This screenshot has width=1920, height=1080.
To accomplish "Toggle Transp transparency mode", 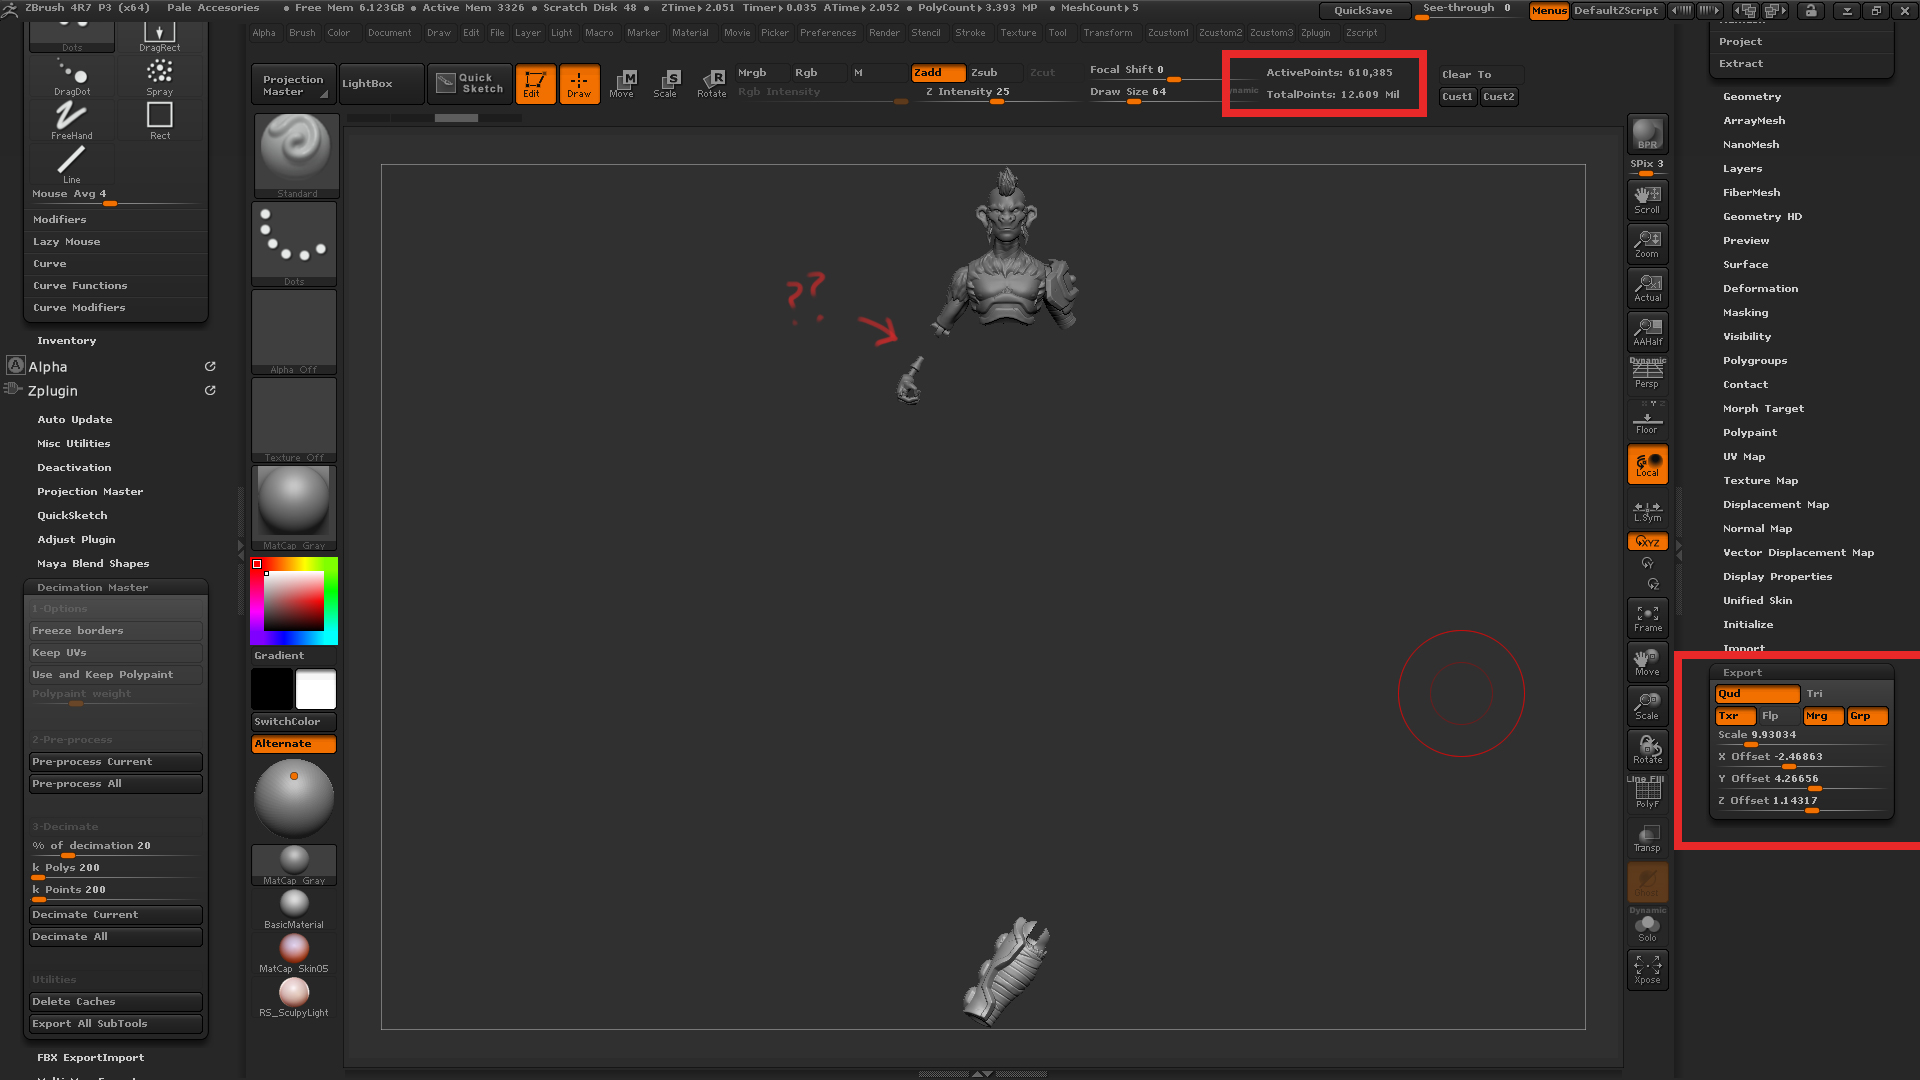I will [1647, 838].
